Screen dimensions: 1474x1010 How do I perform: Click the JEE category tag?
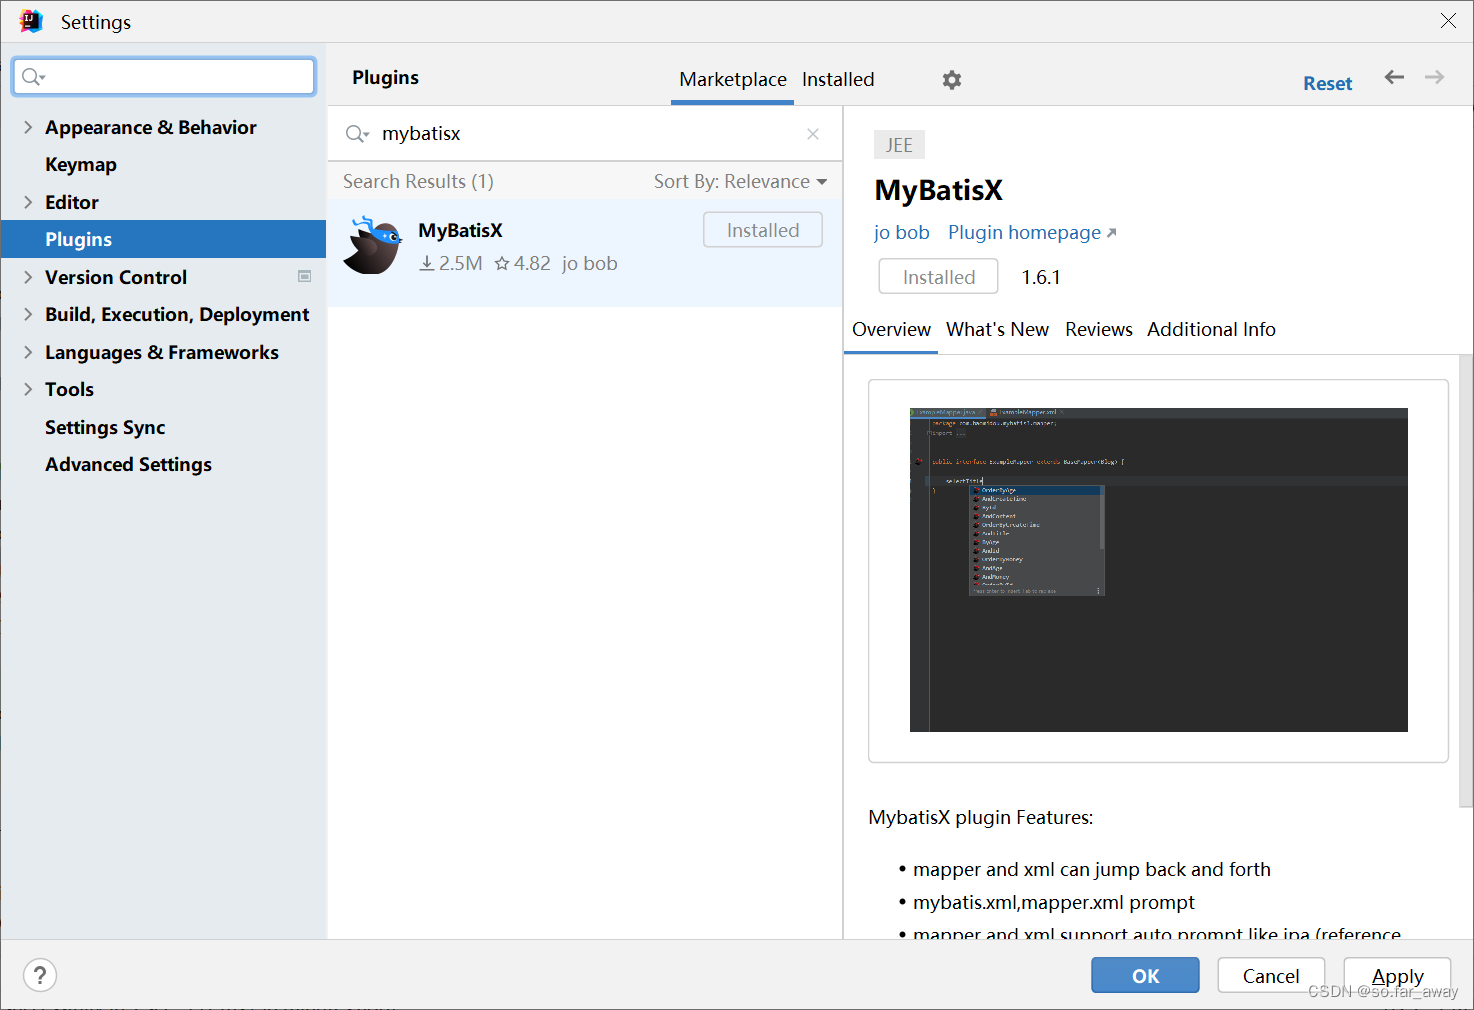tap(899, 145)
